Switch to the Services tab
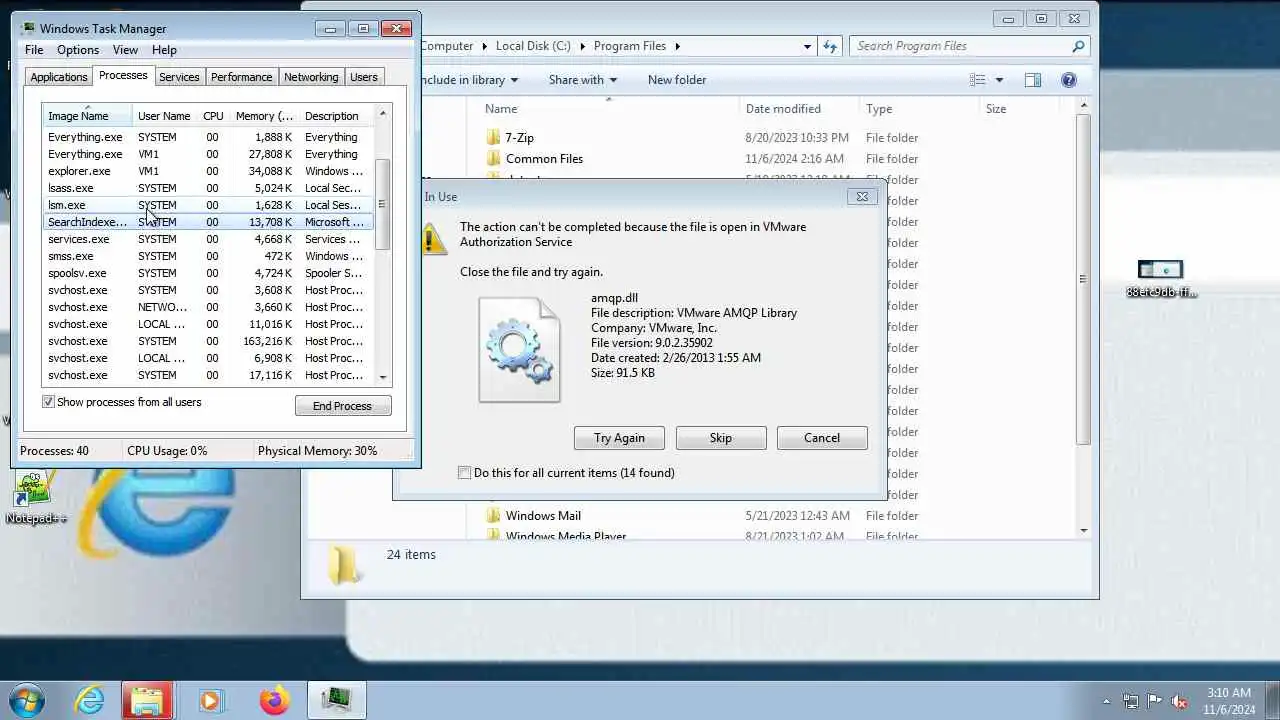The image size is (1280, 720). coord(179,77)
